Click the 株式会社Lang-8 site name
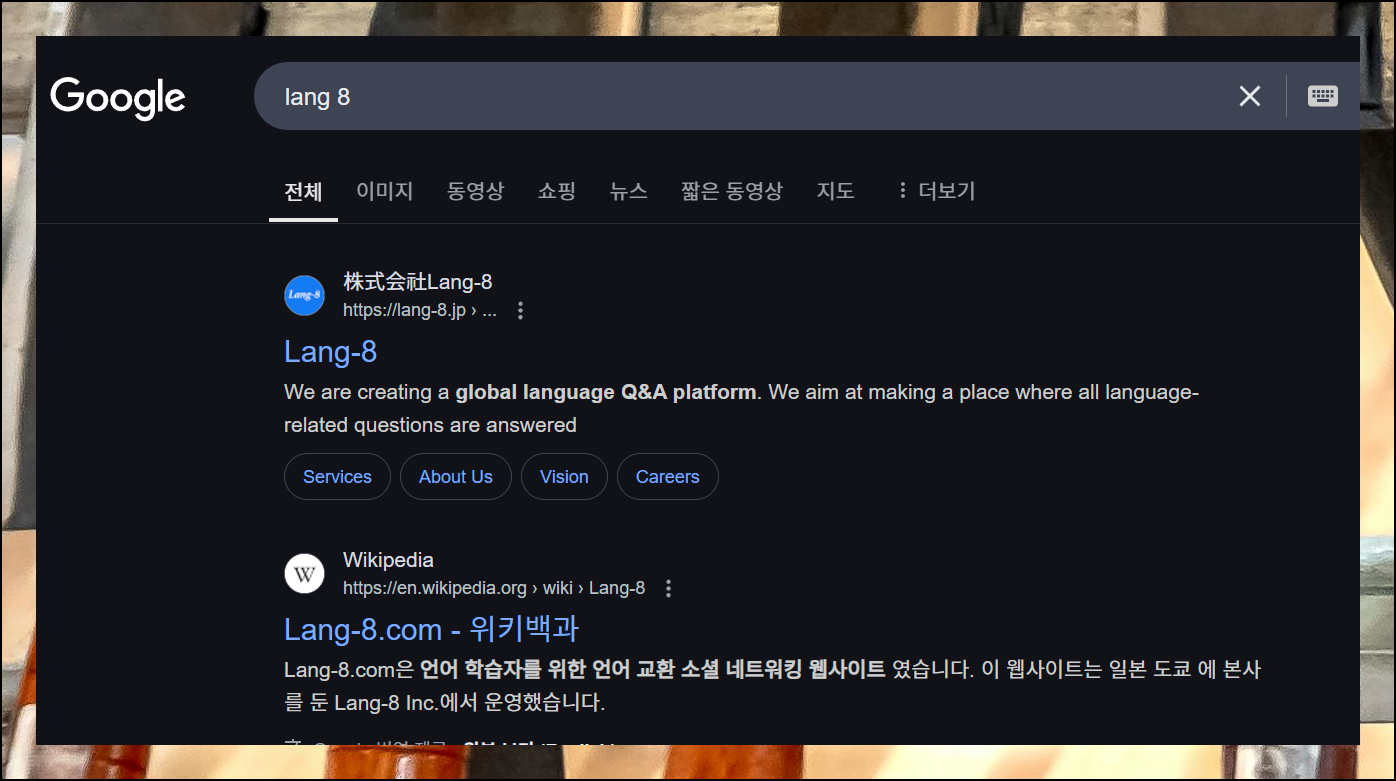 pyautogui.click(x=418, y=282)
